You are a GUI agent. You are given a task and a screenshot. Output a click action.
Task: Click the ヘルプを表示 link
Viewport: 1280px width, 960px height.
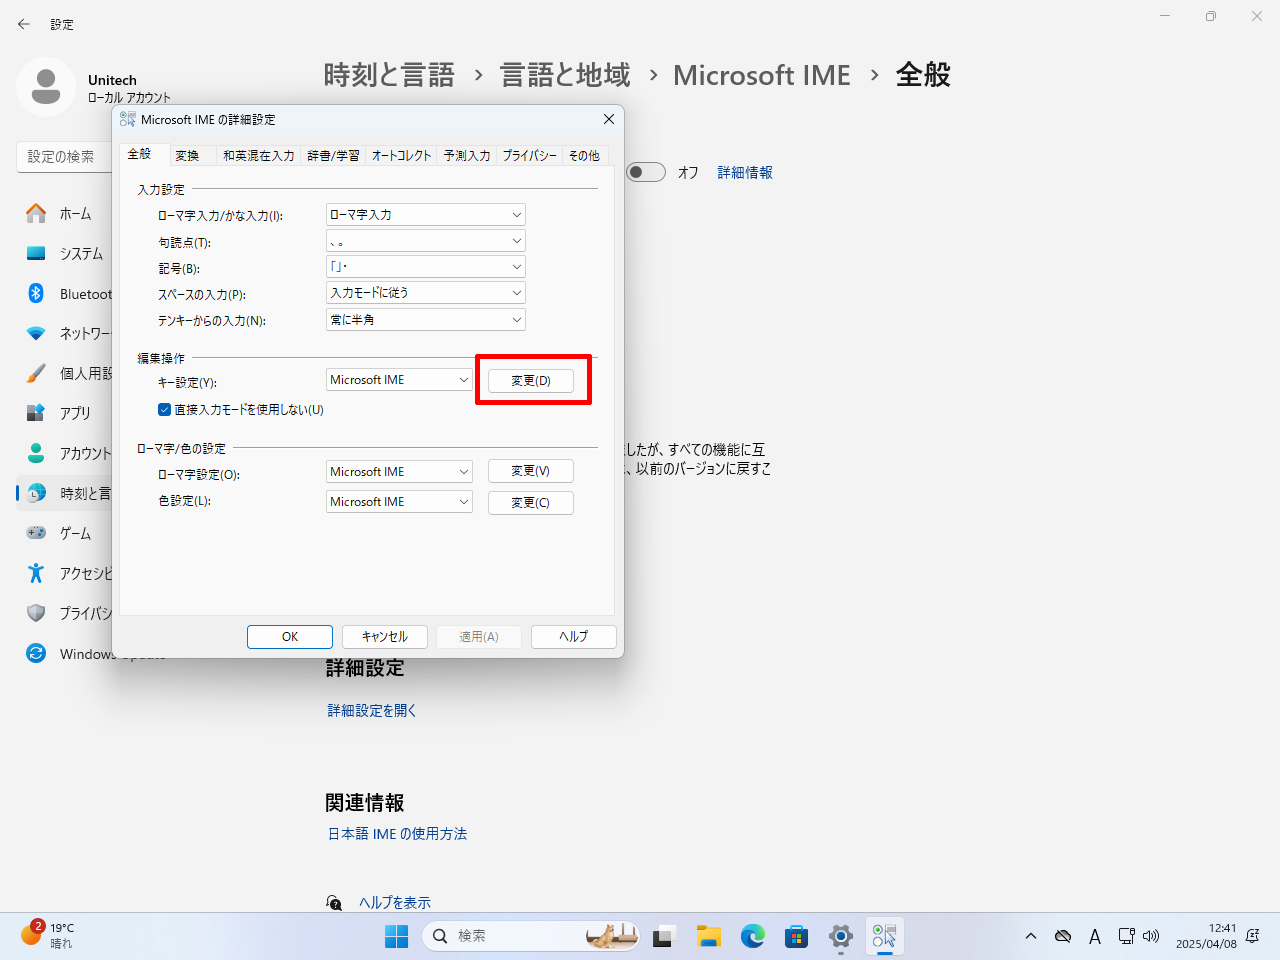point(395,902)
